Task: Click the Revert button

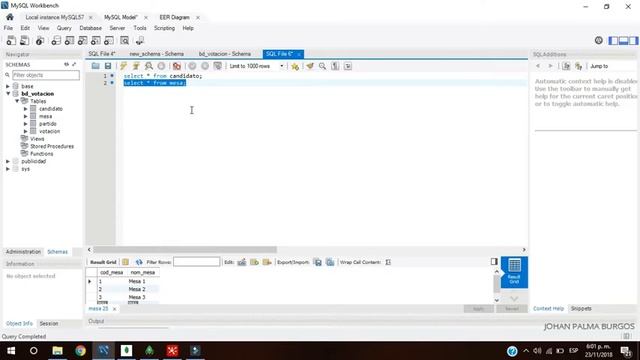Action: pos(512,309)
